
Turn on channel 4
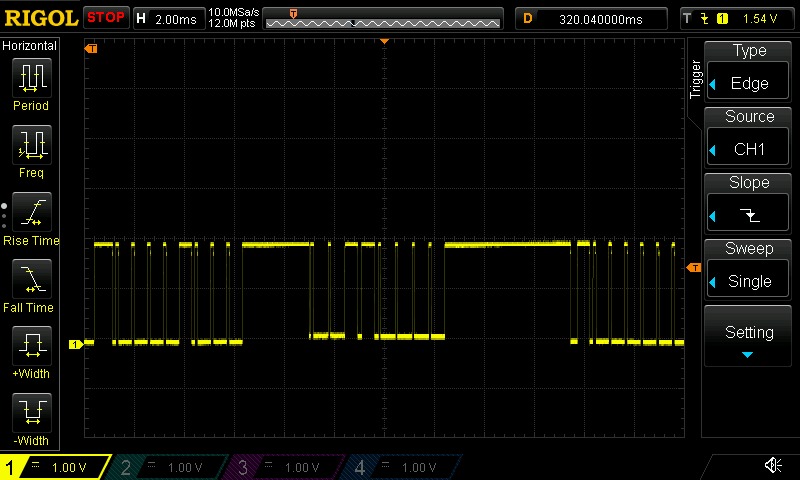[x=400, y=467]
